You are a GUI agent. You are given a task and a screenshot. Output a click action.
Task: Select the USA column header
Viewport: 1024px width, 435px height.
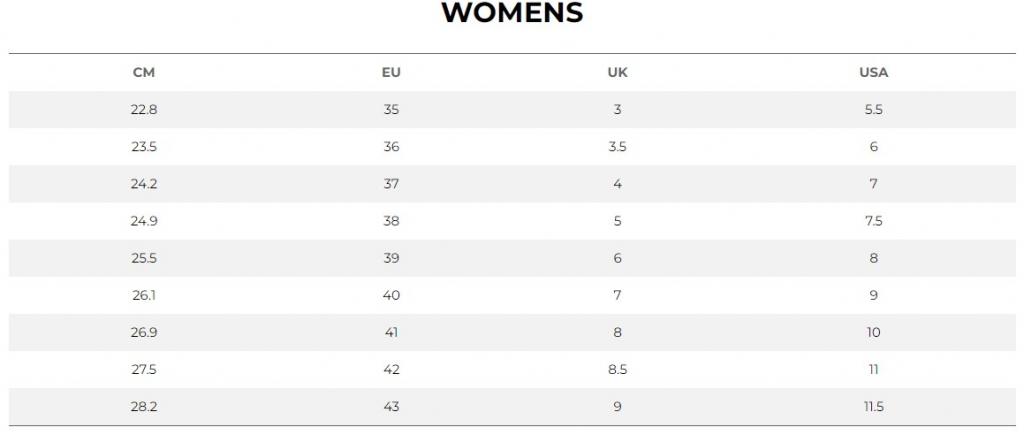pos(873,72)
